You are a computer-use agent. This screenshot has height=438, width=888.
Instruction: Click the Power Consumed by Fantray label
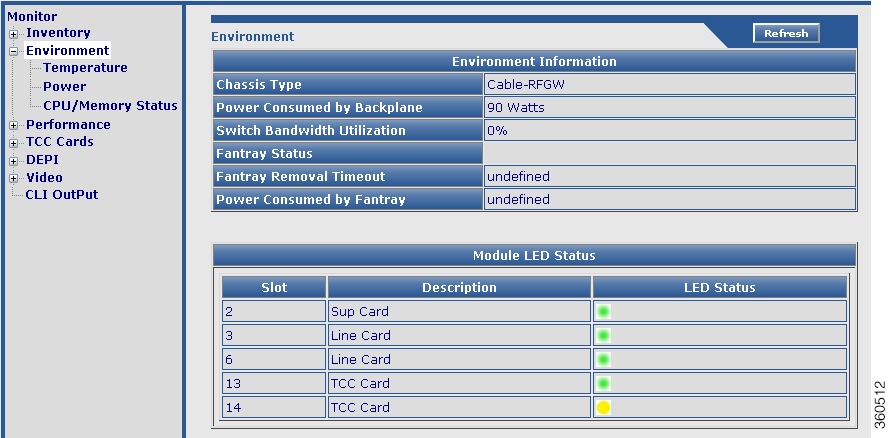(348, 199)
